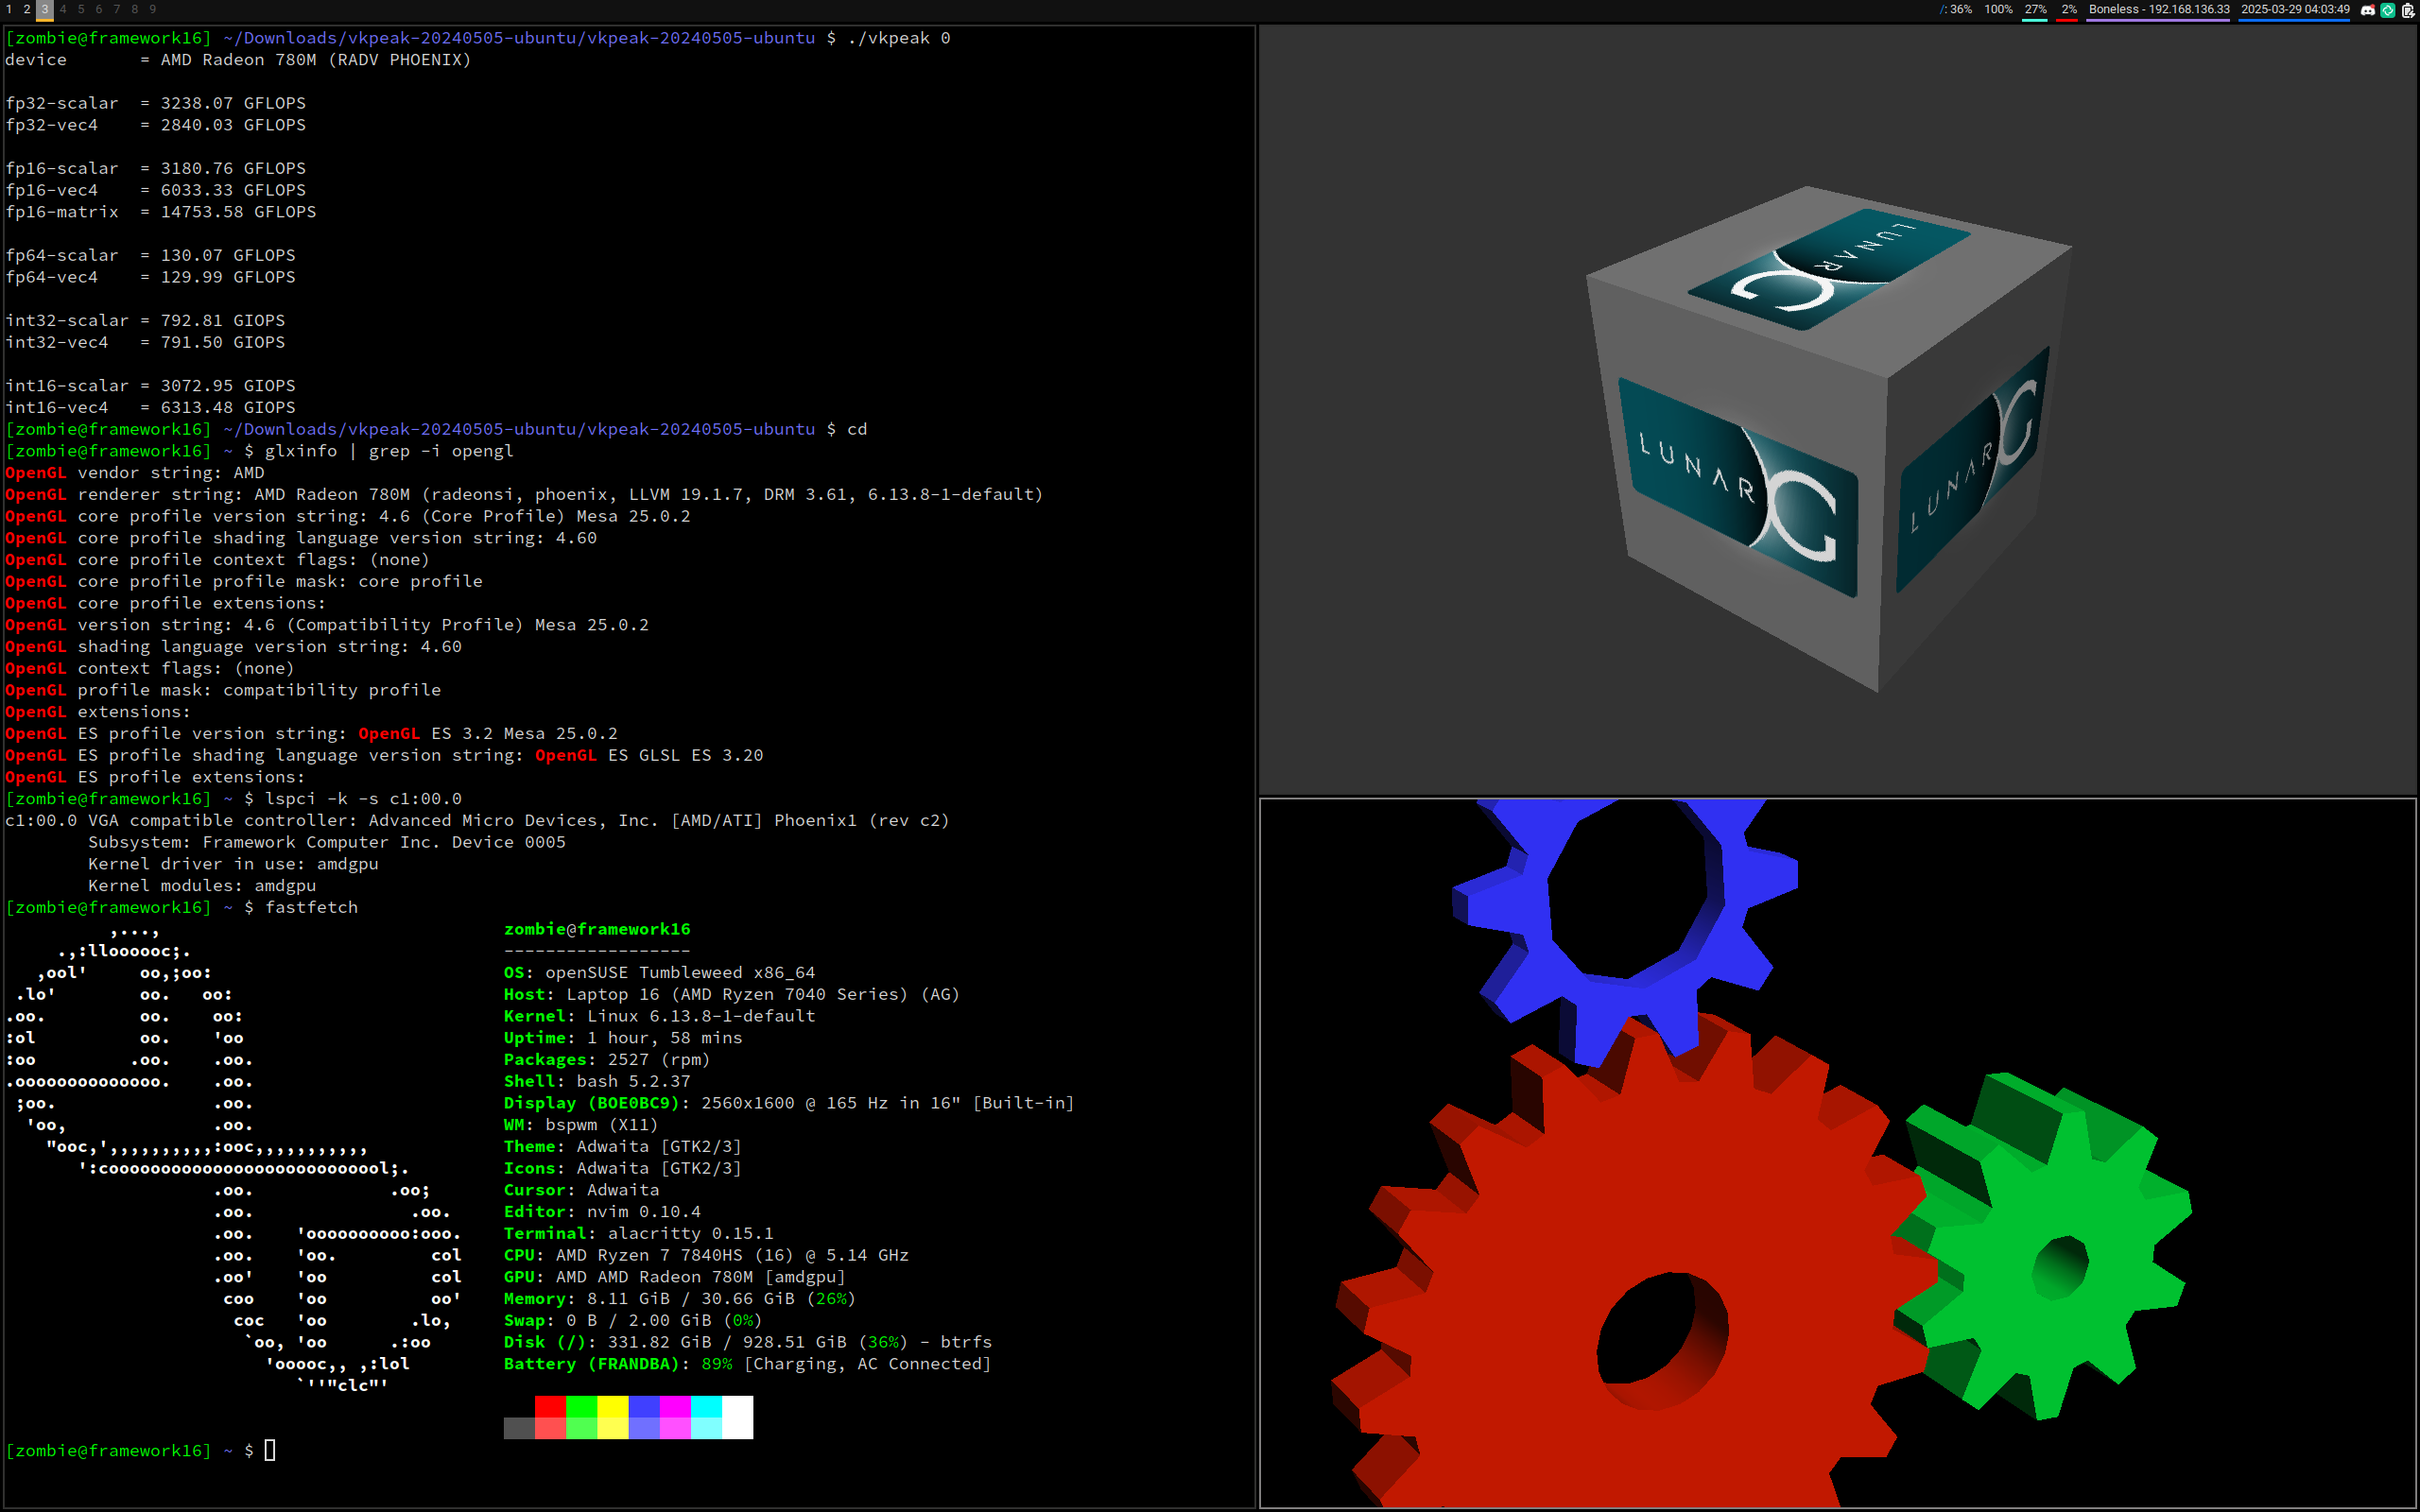
Task: Click the bright red fastfetch swatch
Action: (550, 1406)
